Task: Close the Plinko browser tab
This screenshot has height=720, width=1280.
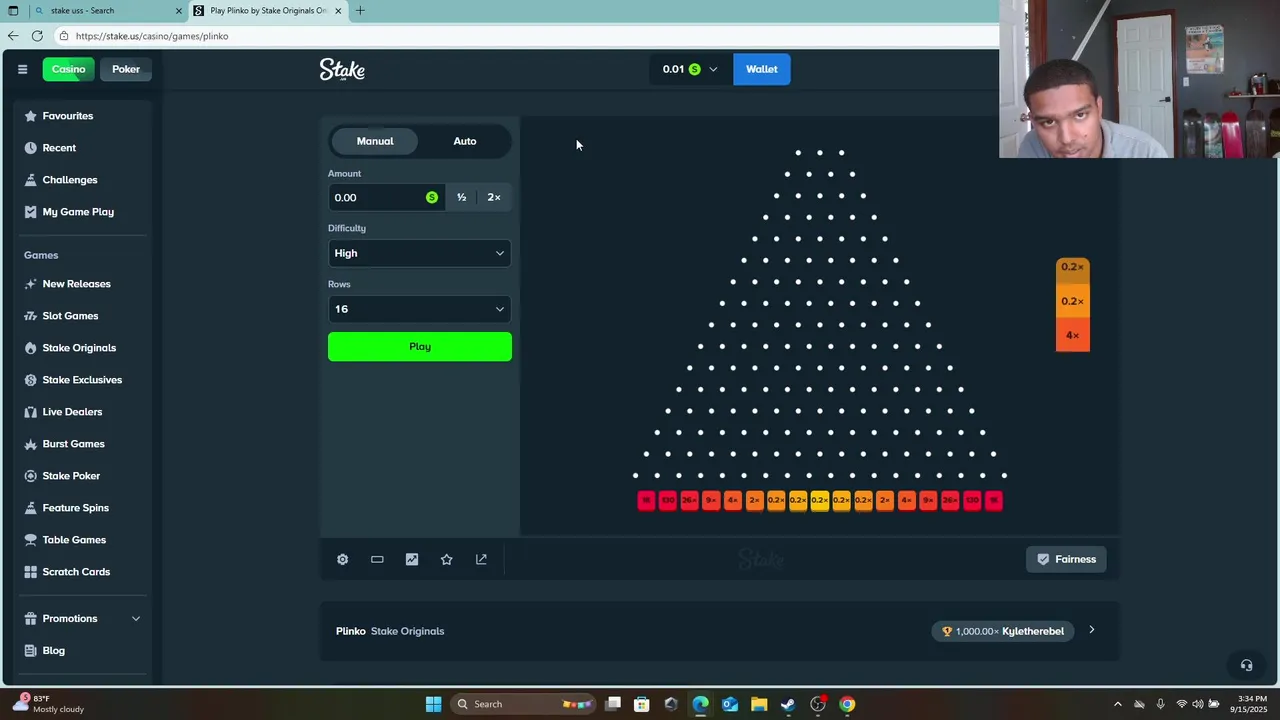Action: (338, 10)
